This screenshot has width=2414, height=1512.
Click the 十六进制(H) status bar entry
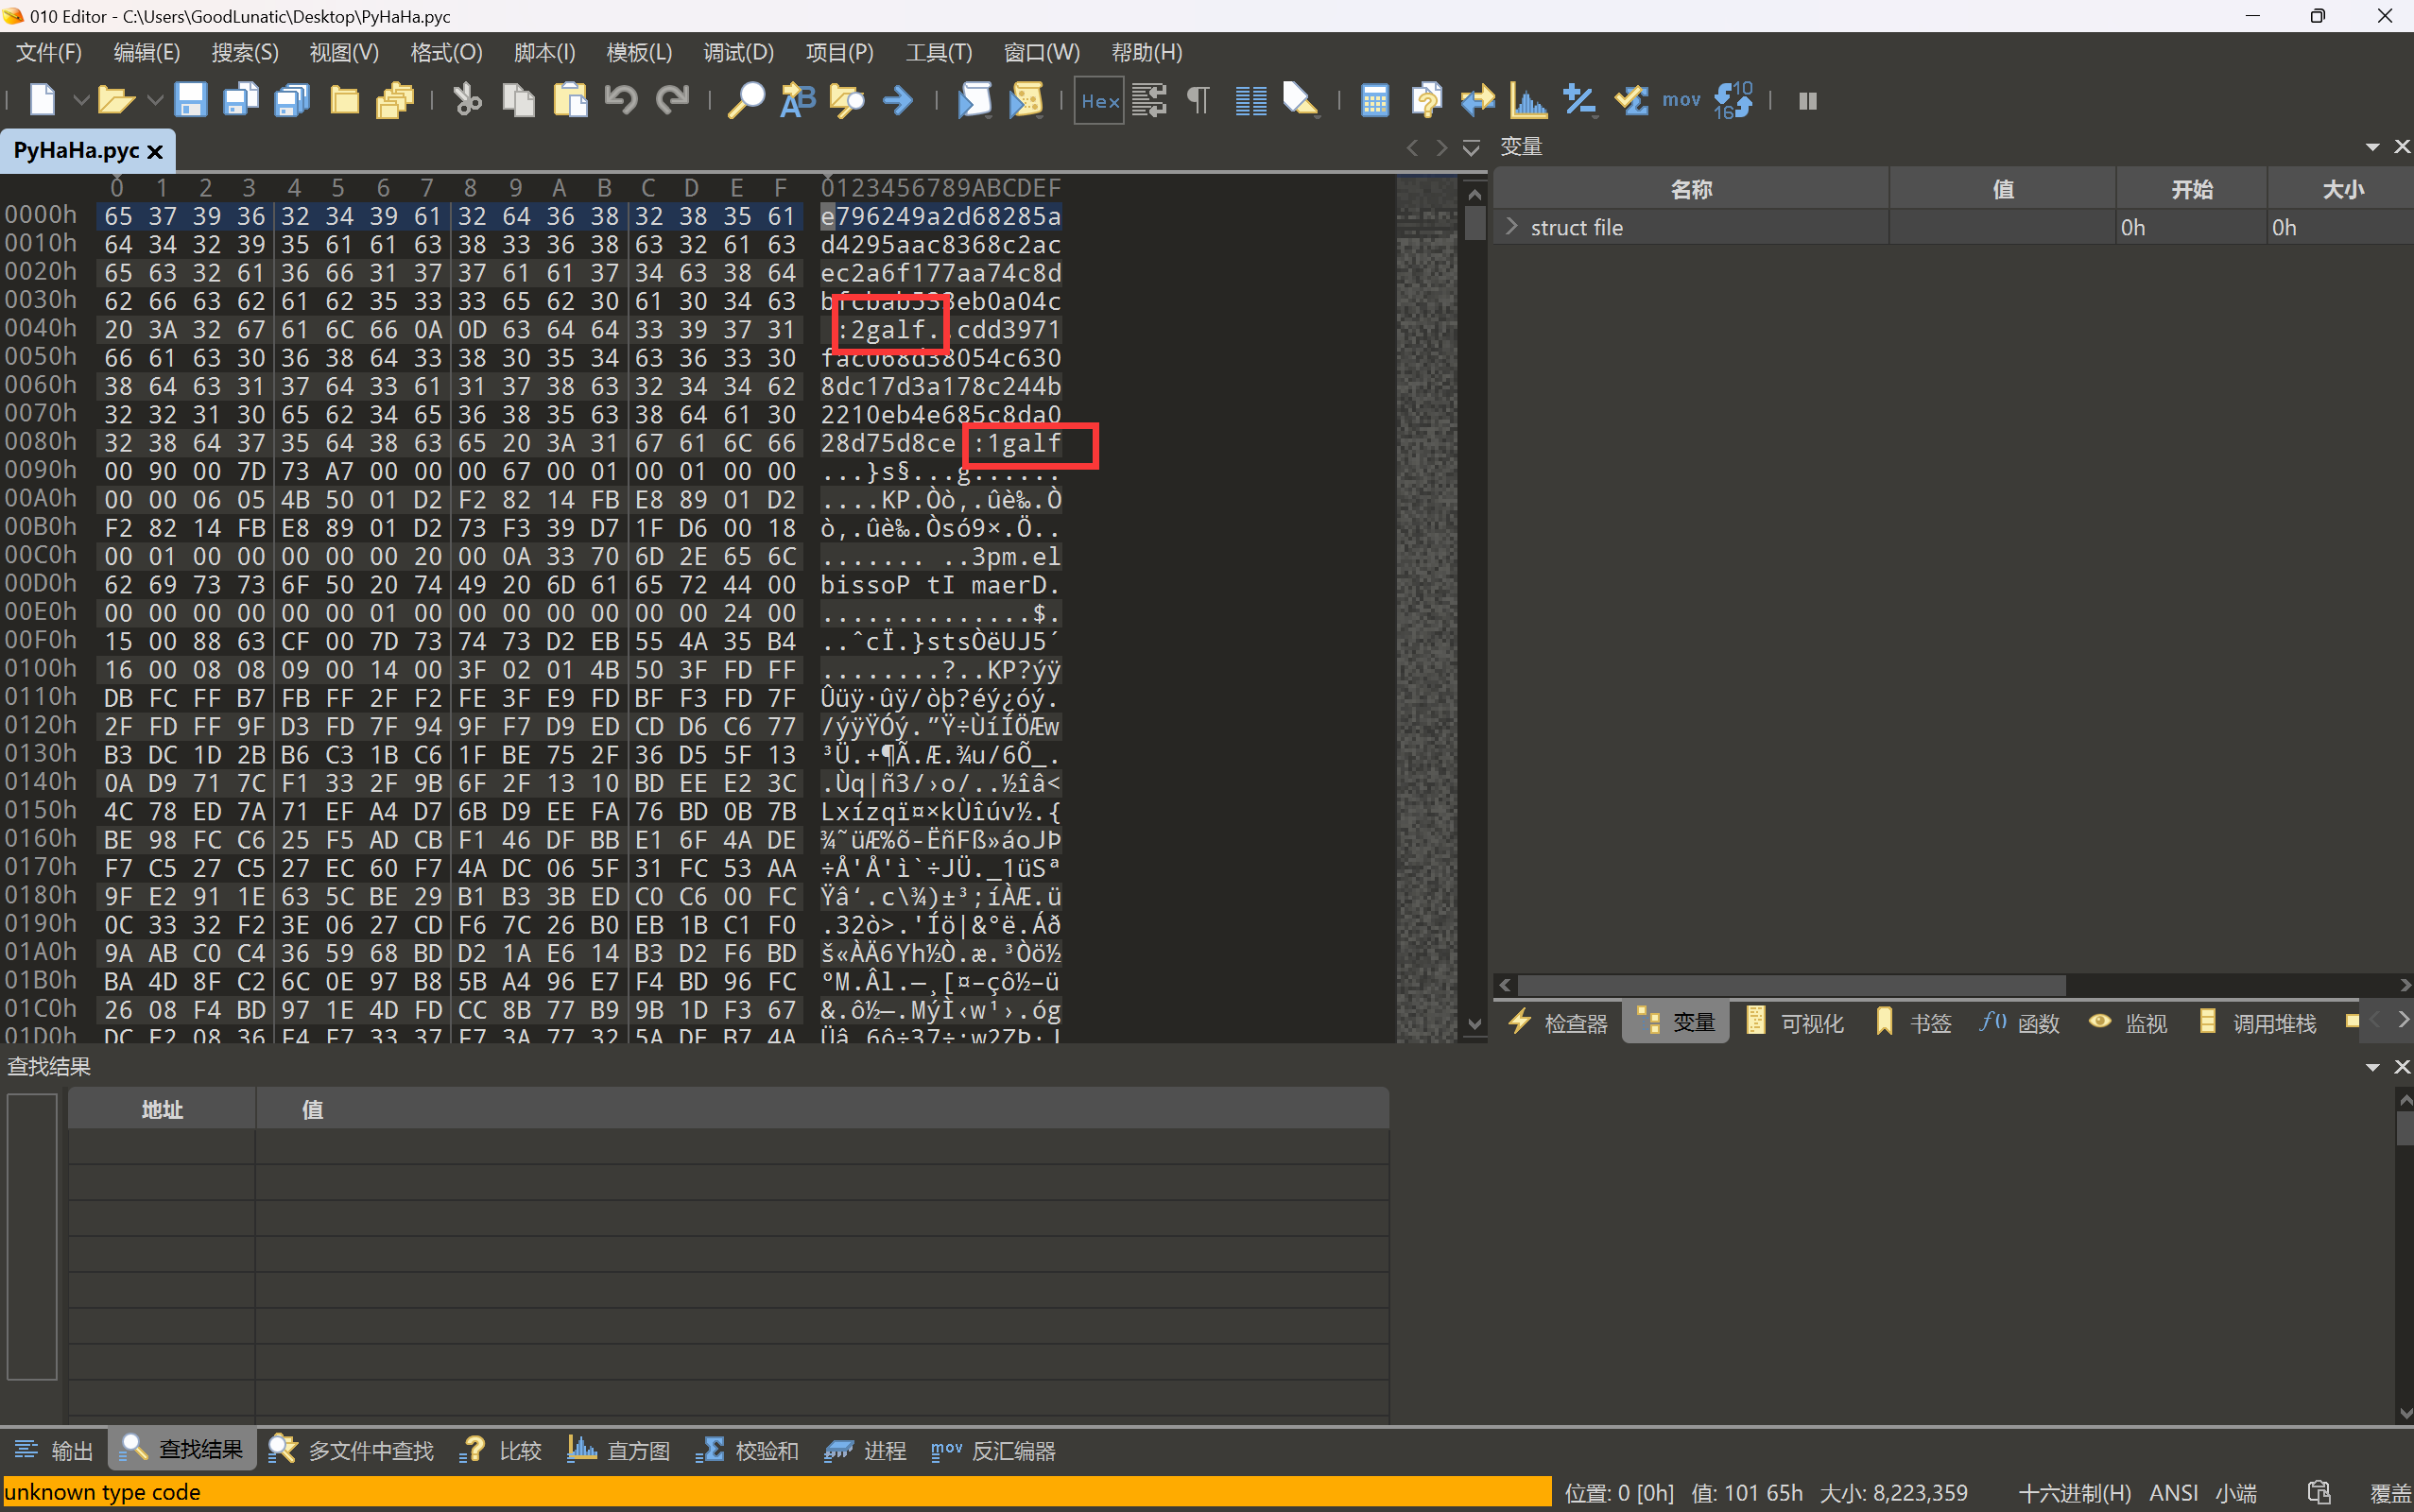point(2075,1493)
